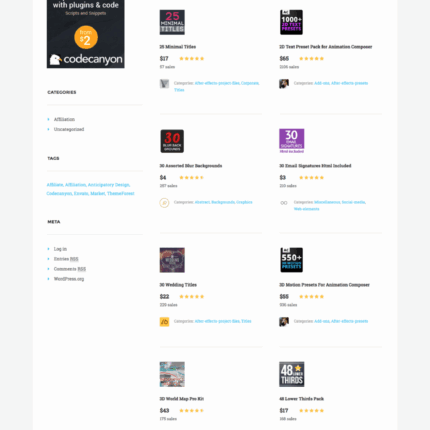Click the 30 Blur Backgrounds product icon
The image size is (430, 430).
(172, 141)
